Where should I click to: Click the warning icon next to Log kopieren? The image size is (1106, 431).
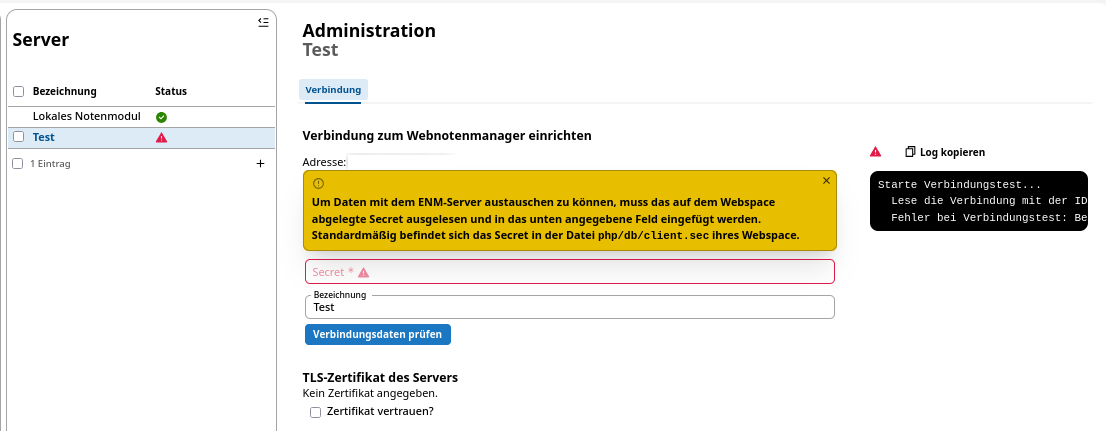pos(875,152)
